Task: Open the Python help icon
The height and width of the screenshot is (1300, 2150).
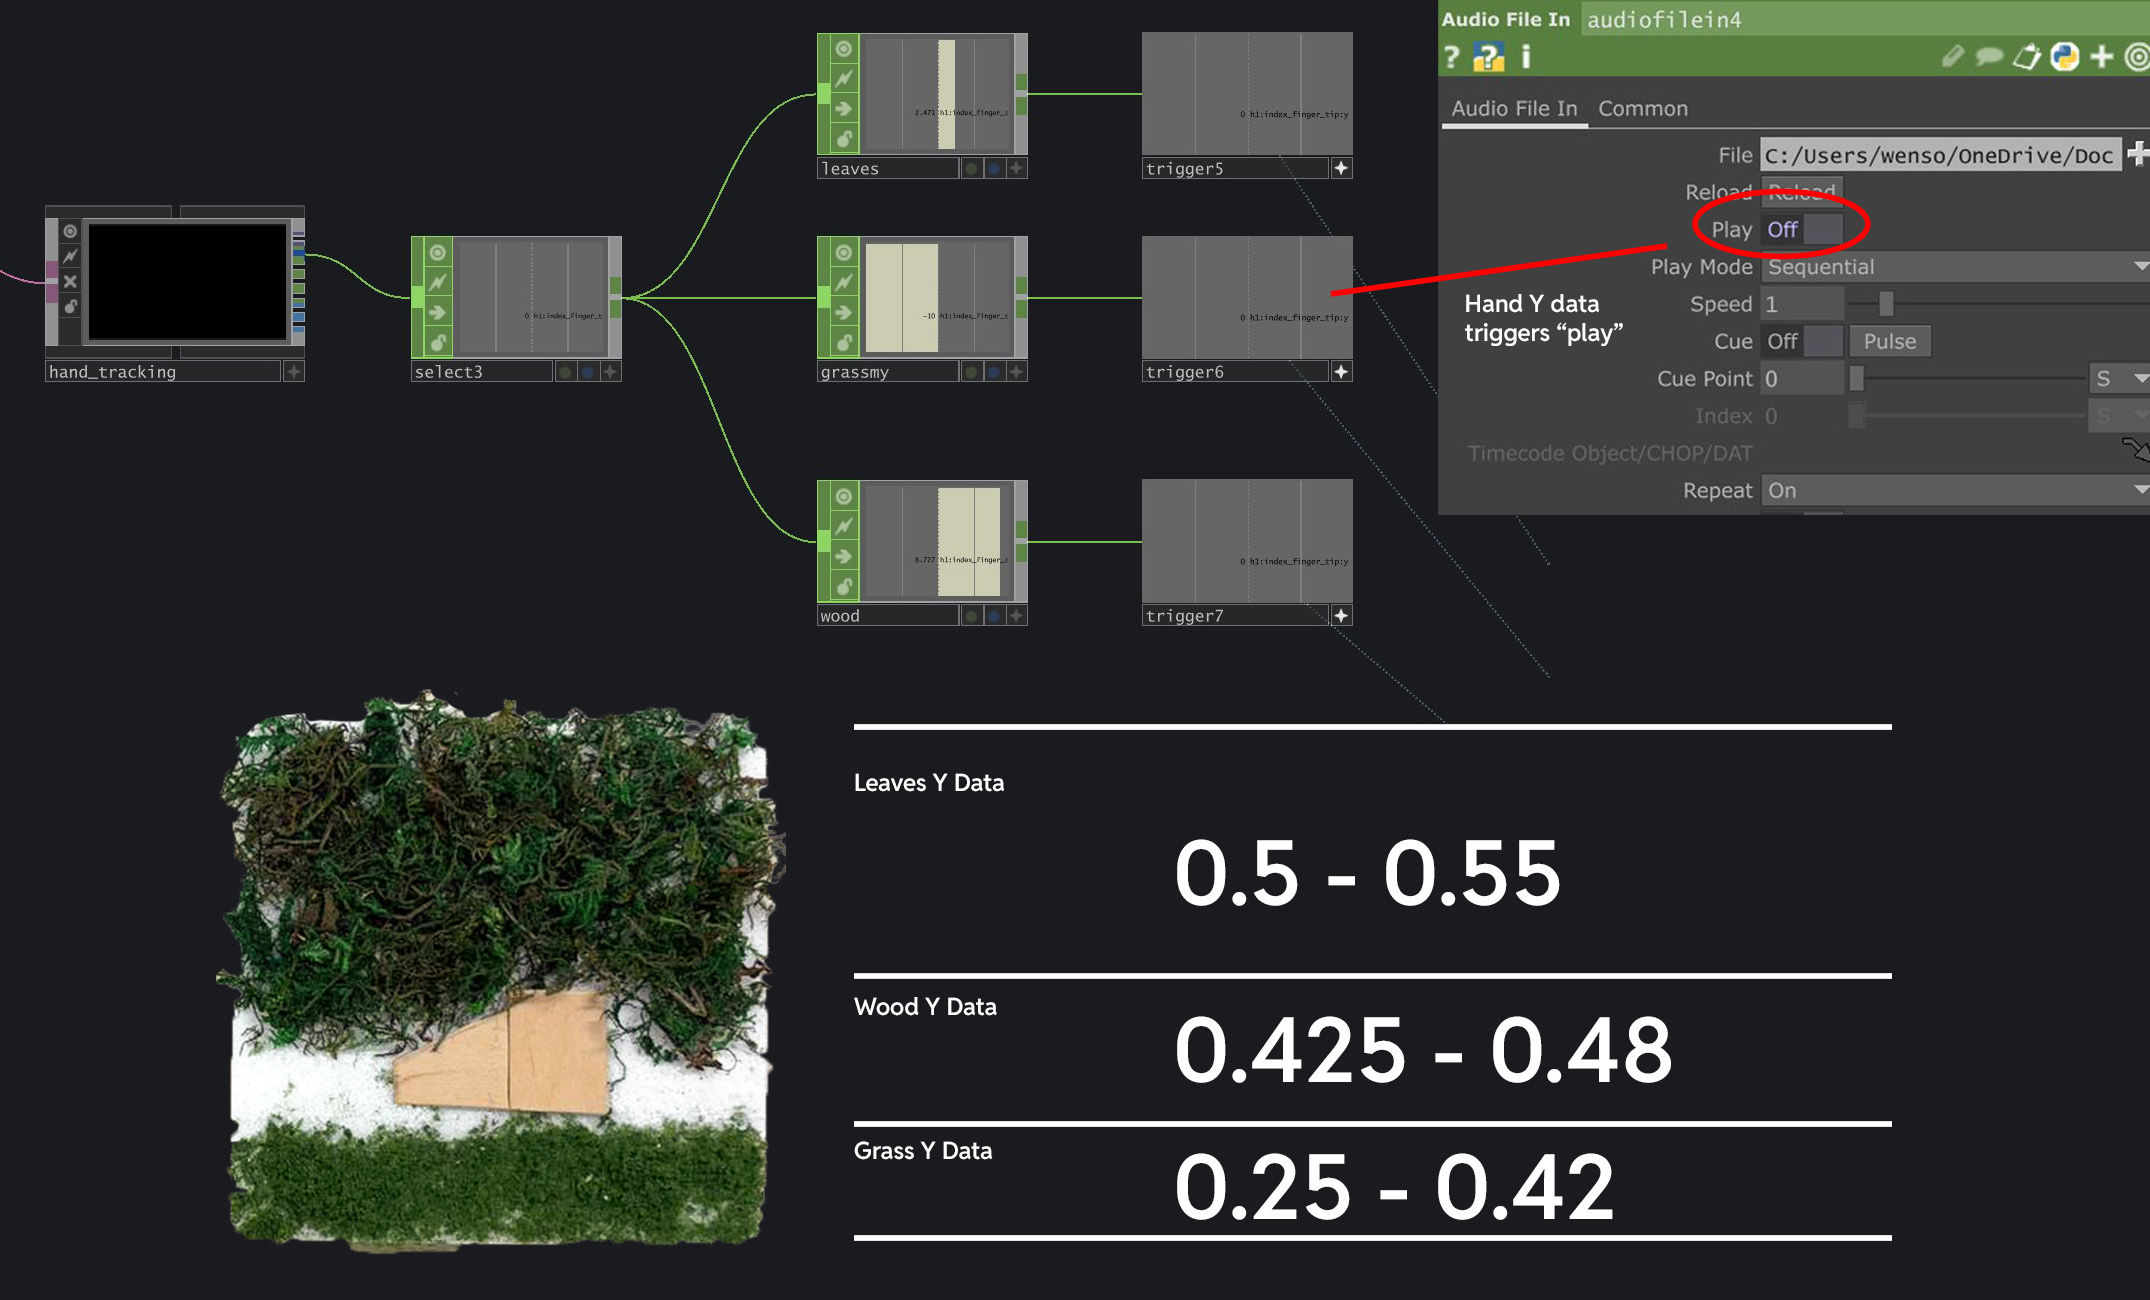Action: (x=1488, y=58)
